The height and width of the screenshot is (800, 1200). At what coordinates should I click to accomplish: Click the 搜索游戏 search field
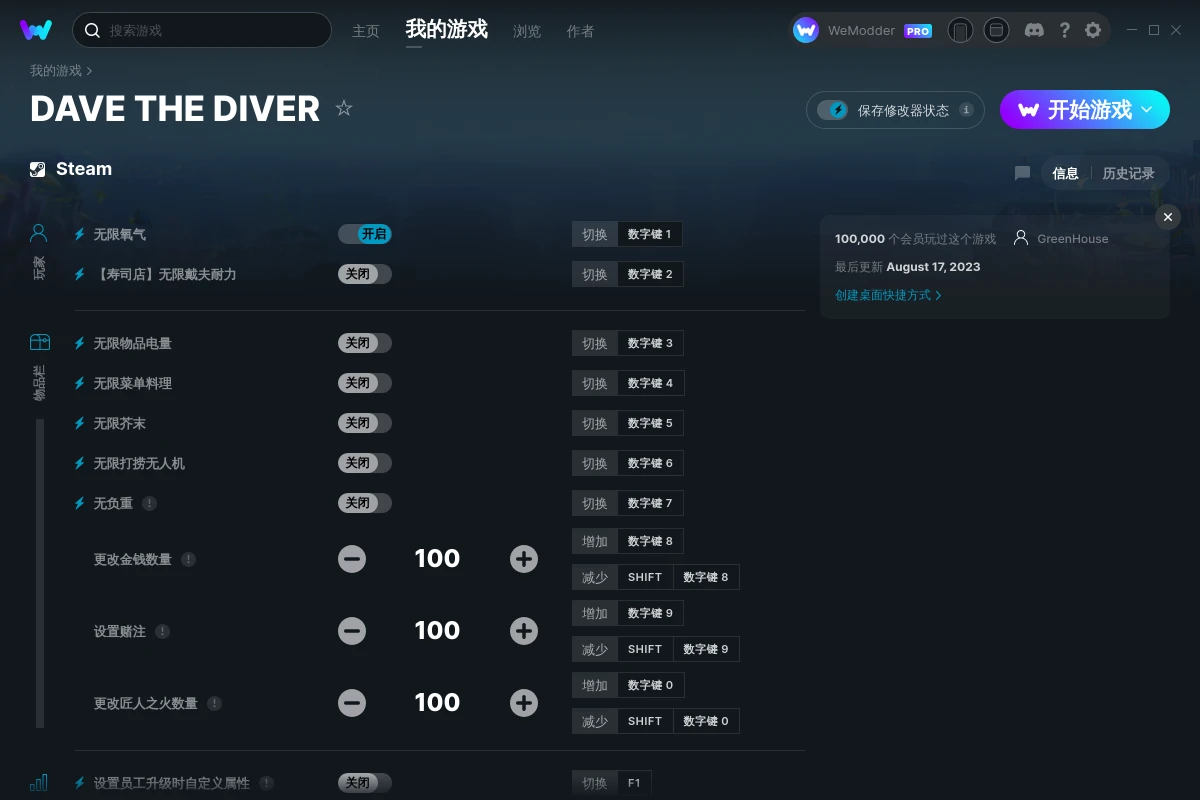click(x=202, y=30)
